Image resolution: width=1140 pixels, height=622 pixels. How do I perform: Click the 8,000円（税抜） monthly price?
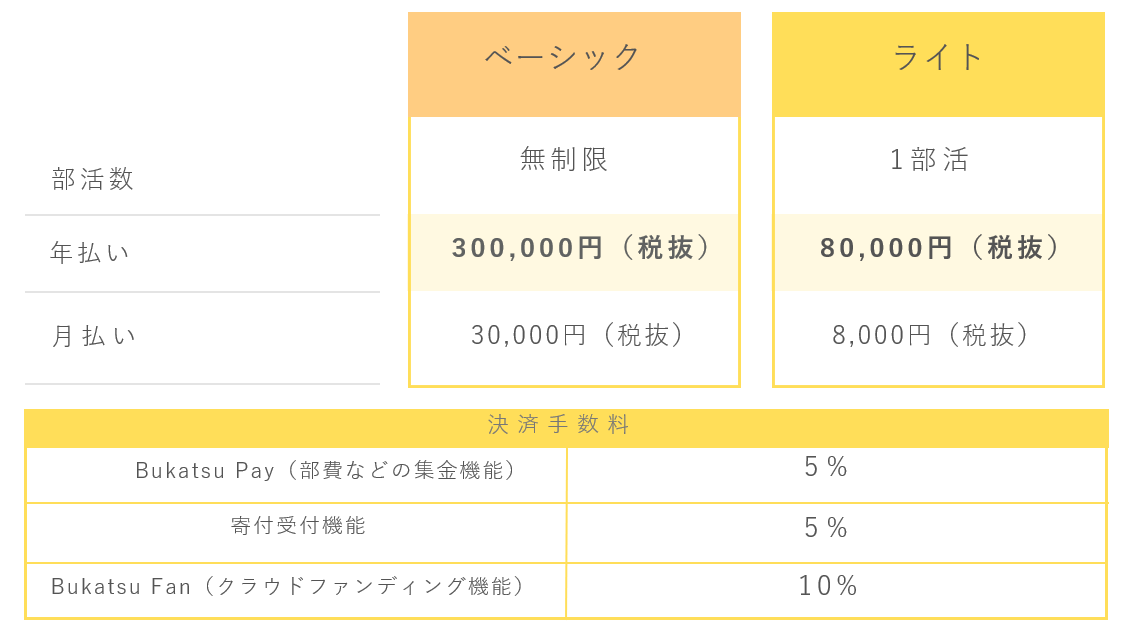coord(930,334)
